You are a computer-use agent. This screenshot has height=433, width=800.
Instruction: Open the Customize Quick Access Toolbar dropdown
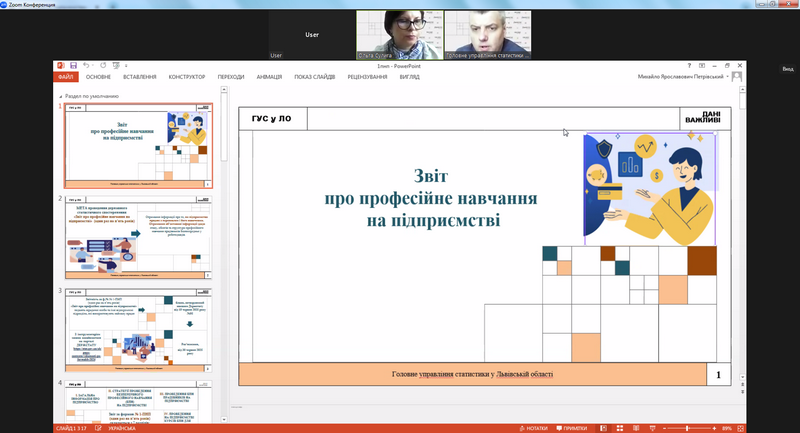tap(124, 65)
